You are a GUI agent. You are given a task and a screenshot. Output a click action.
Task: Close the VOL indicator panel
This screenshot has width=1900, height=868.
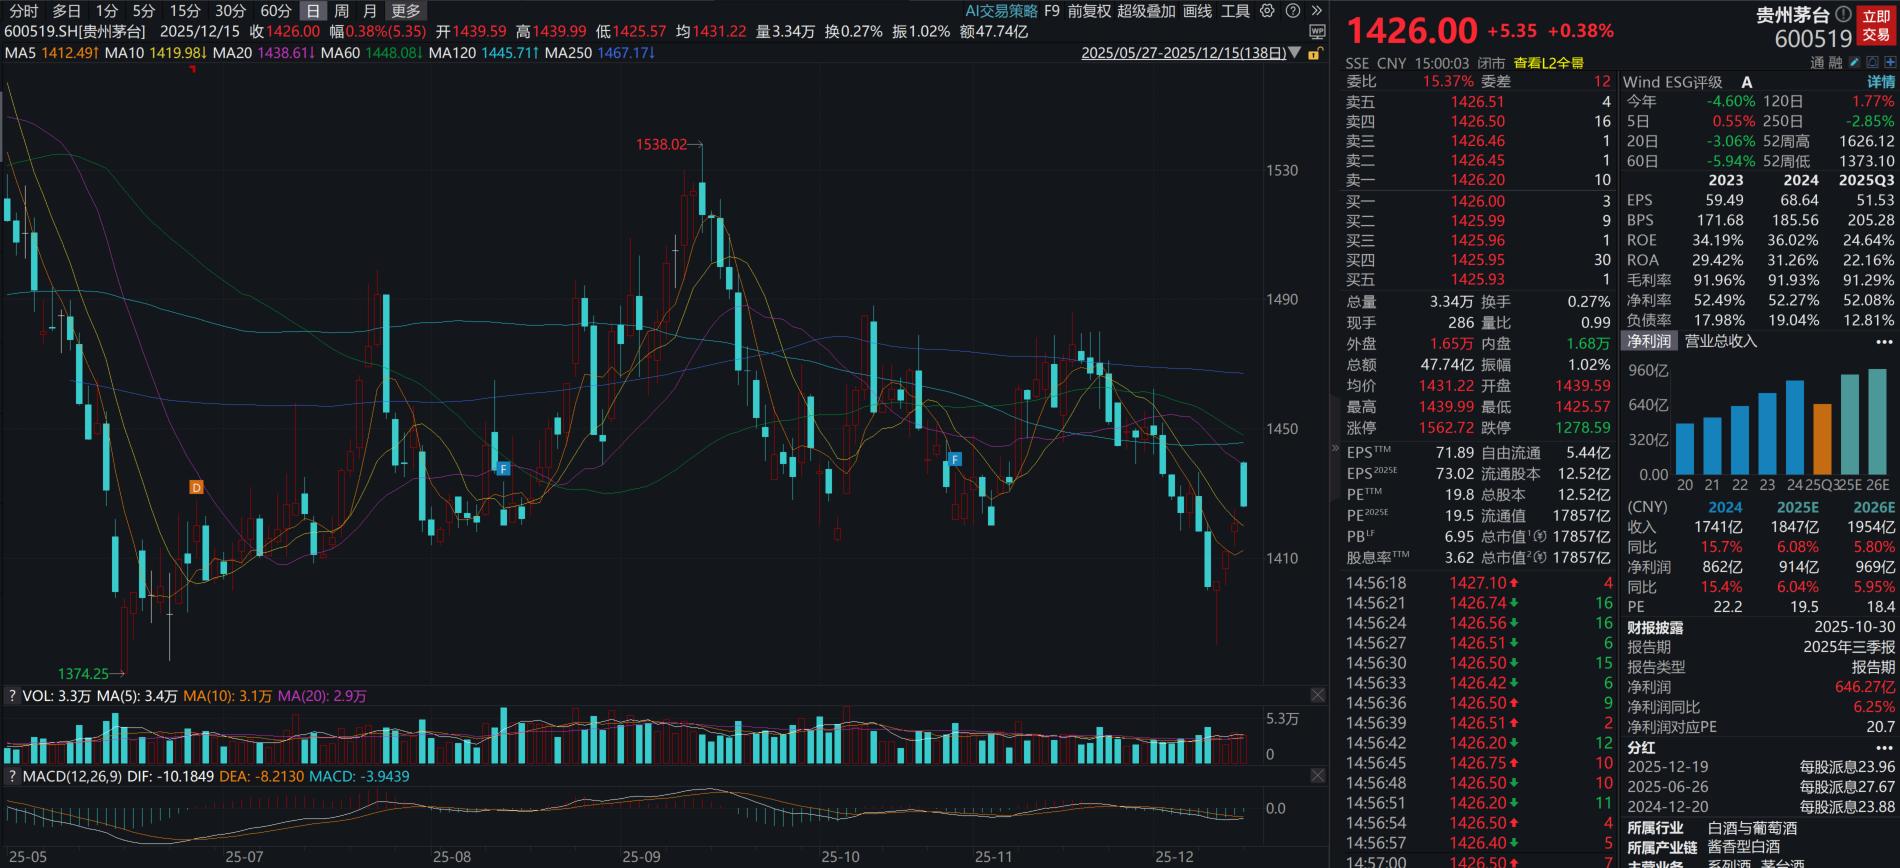pos(1317,695)
